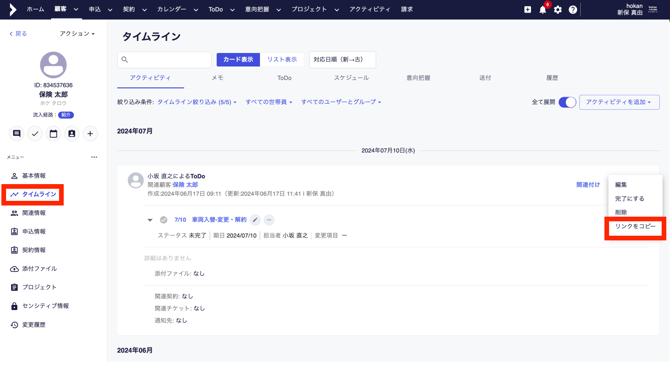Click the search magnifier icon
Screen dimensions: 670x391
point(125,59)
